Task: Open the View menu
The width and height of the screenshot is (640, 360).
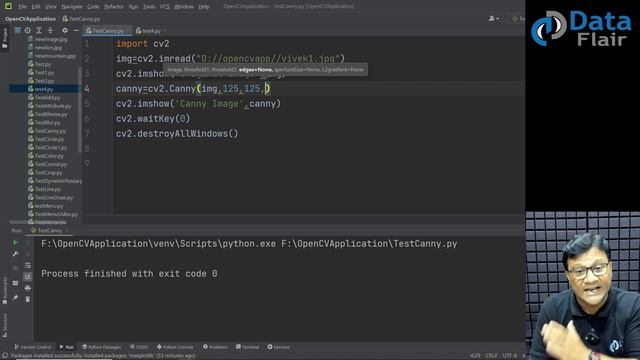Action: pos(51,7)
